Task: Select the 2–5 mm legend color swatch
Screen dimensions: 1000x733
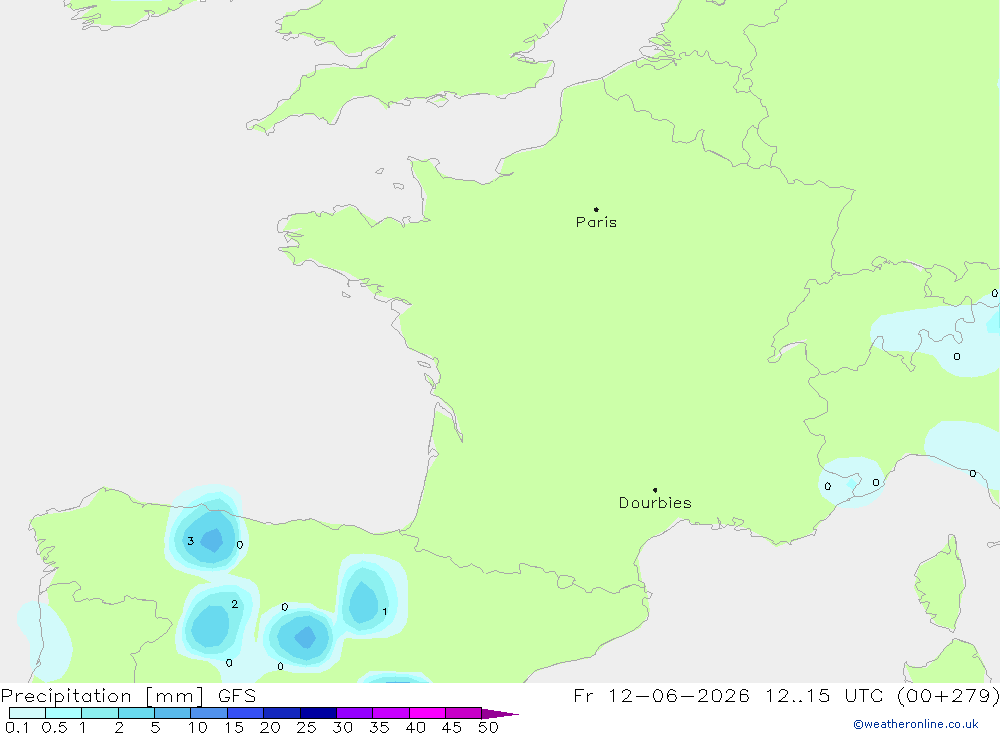Action: coord(136,713)
